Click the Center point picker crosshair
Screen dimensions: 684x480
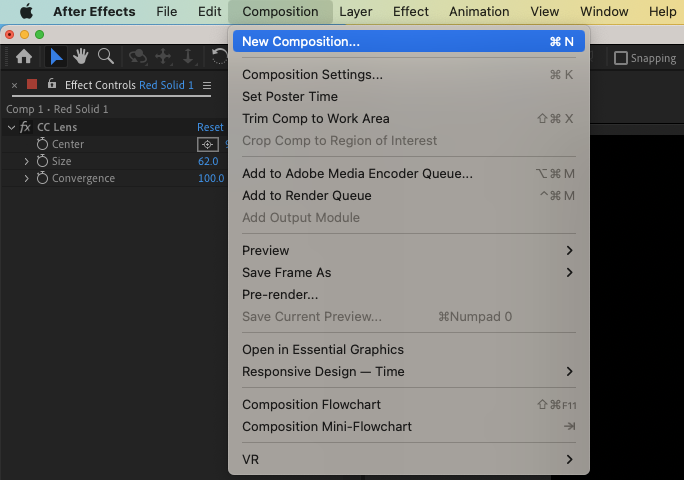(x=208, y=144)
